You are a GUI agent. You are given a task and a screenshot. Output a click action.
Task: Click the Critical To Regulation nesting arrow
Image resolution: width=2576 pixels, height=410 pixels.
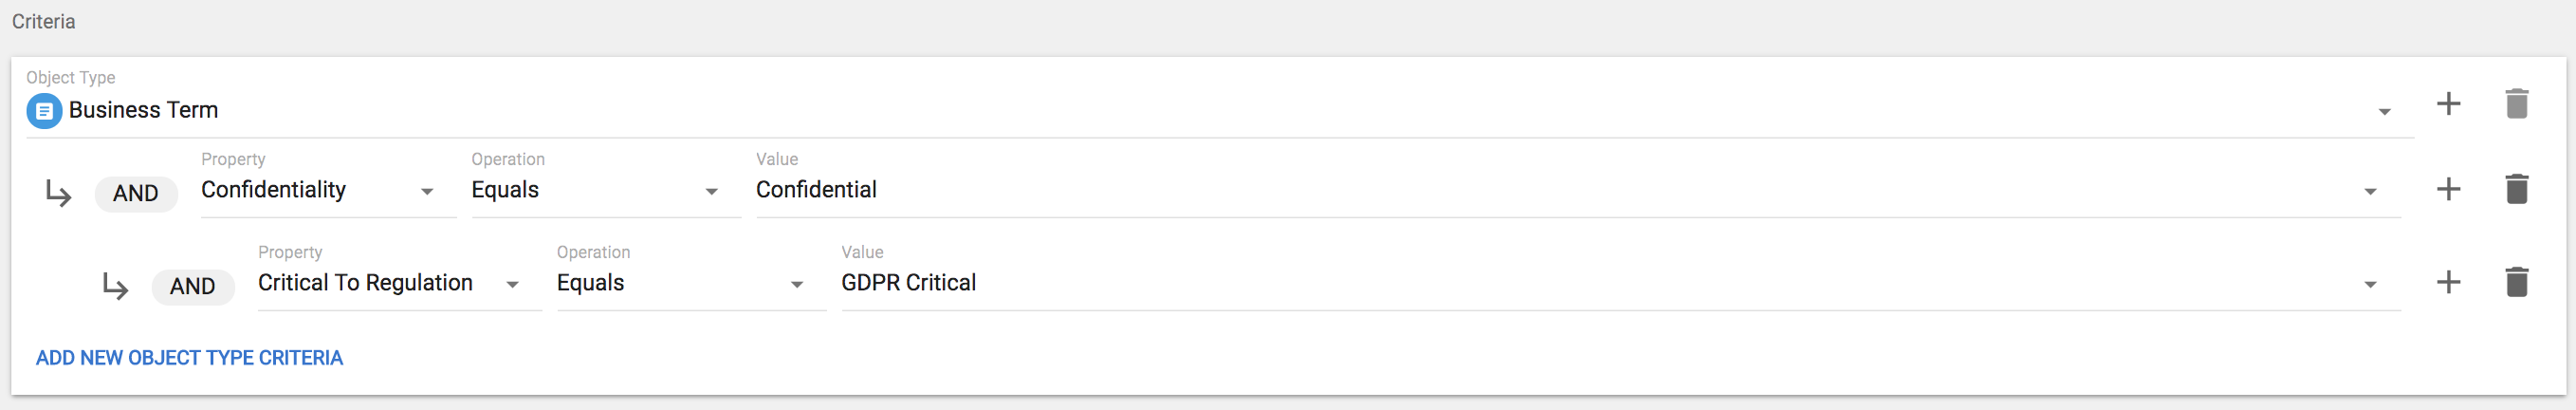tap(116, 287)
